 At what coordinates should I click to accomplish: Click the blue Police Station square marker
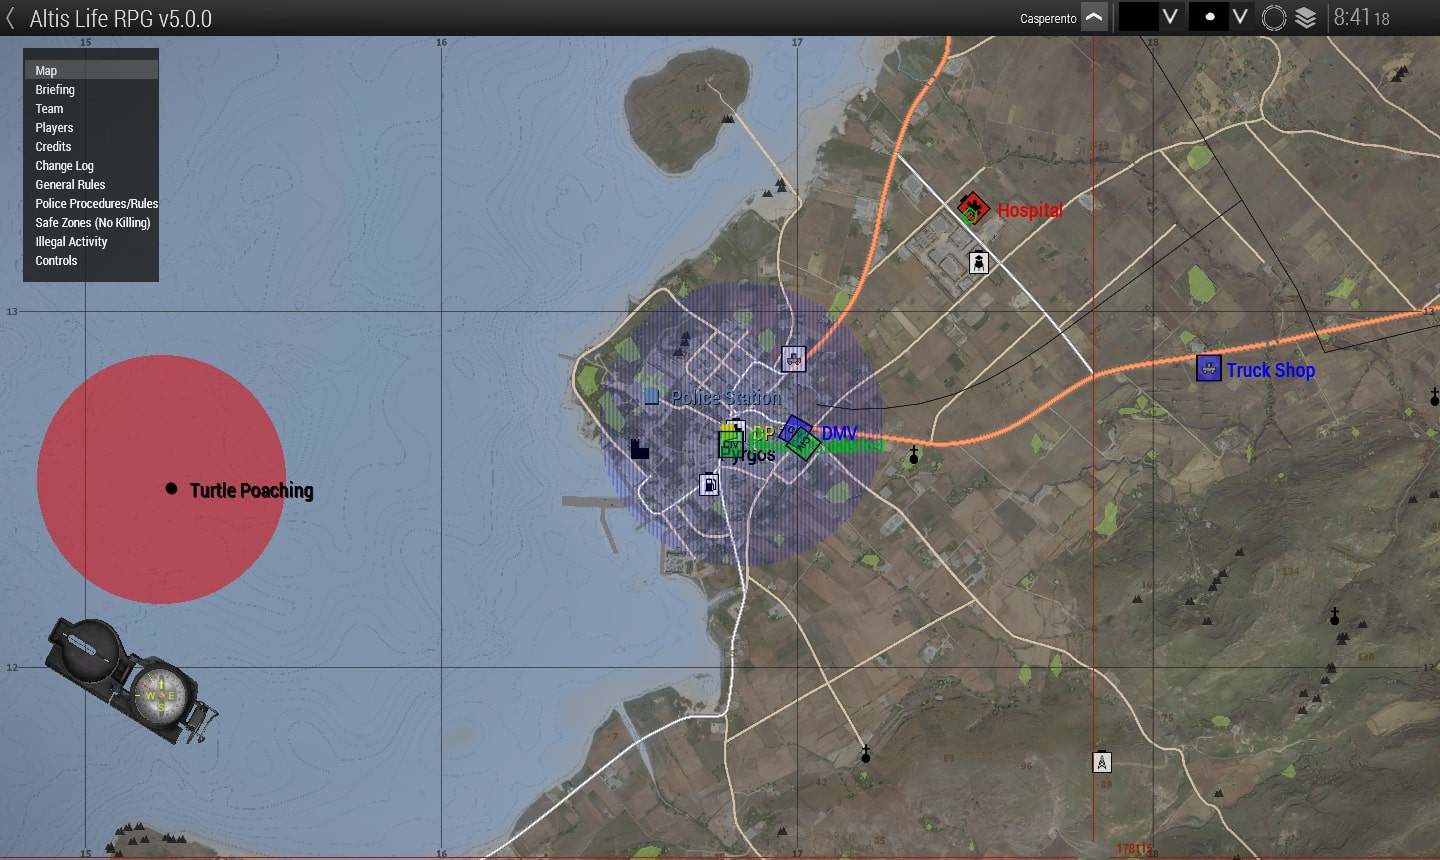point(652,397)
